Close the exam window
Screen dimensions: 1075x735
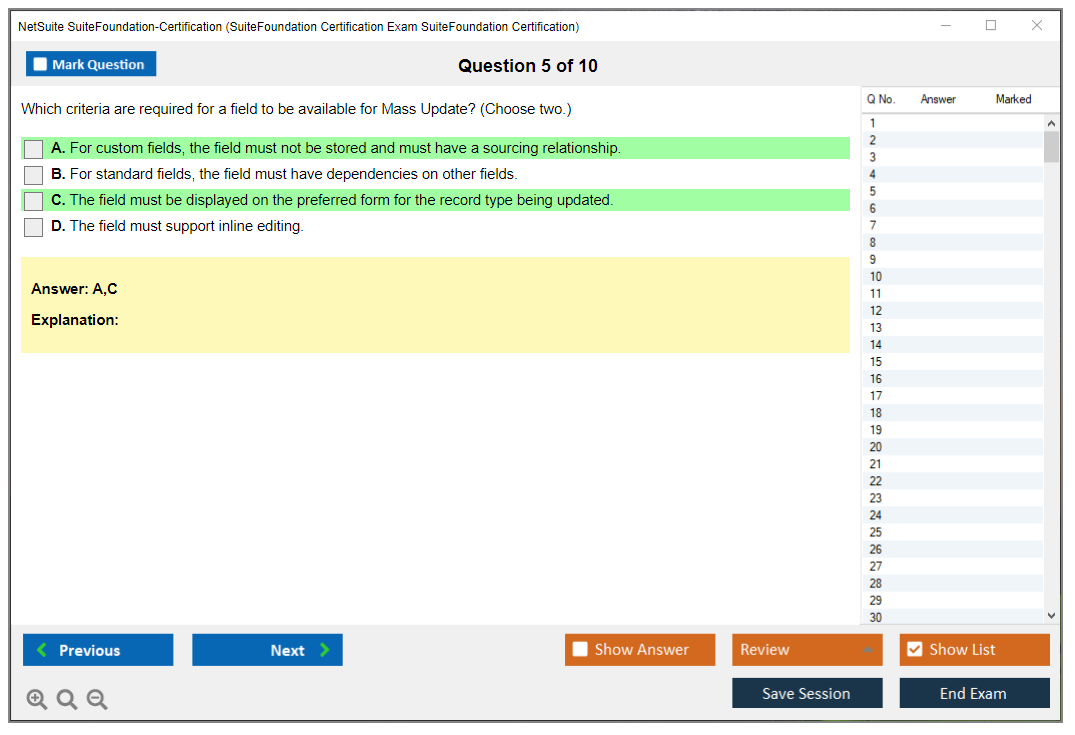1037,25
